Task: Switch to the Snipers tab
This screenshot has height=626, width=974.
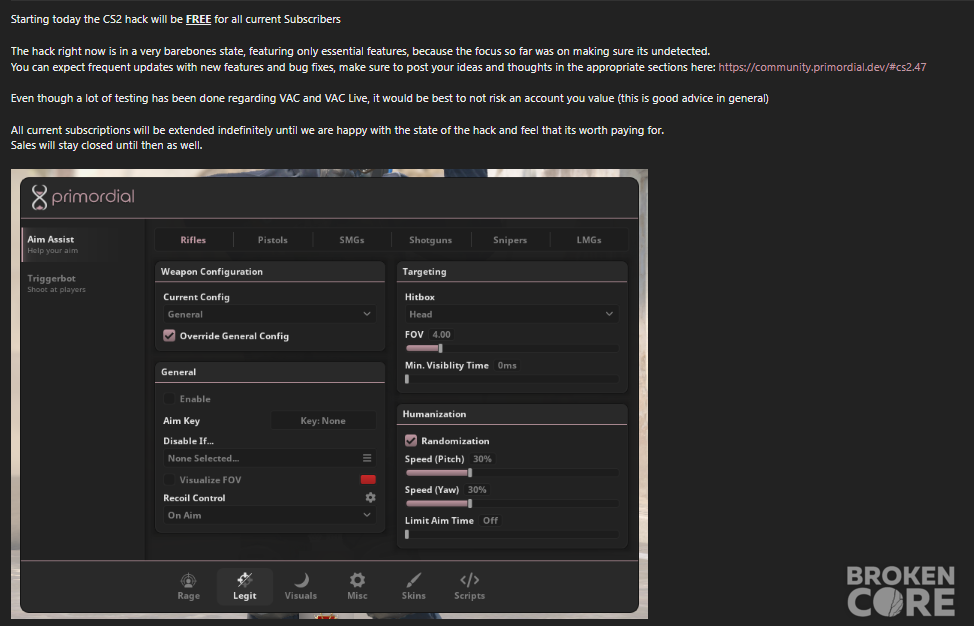Action: pyautogui.click(x=510, y=240)
